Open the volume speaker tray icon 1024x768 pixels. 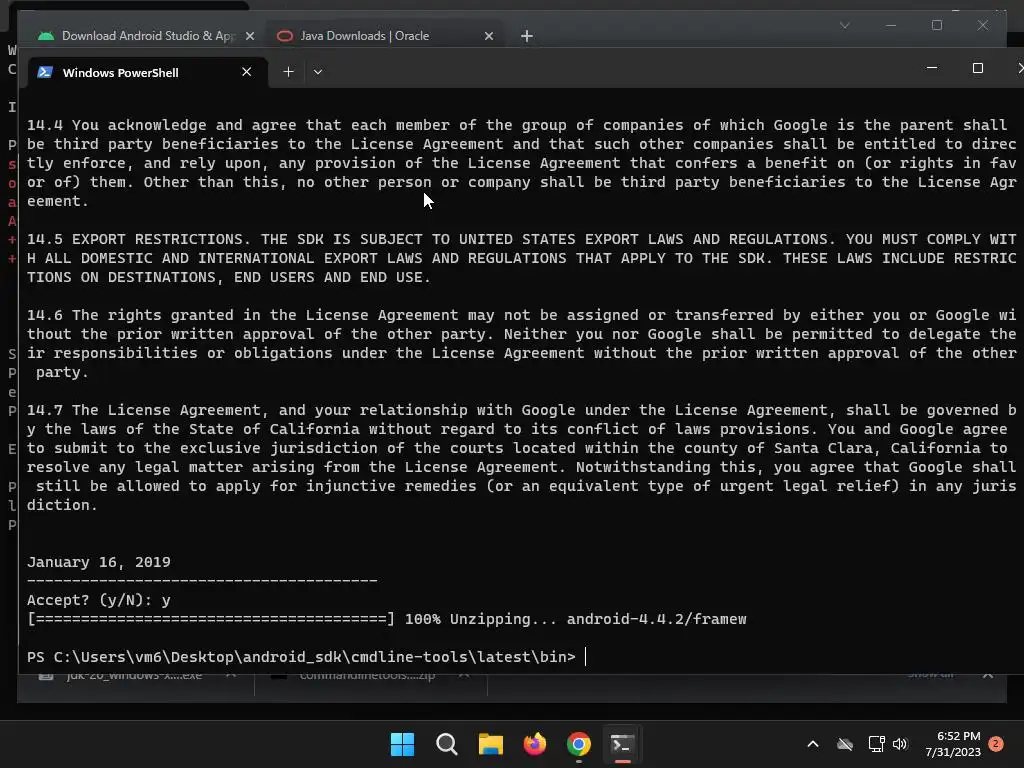coord(901,744)
